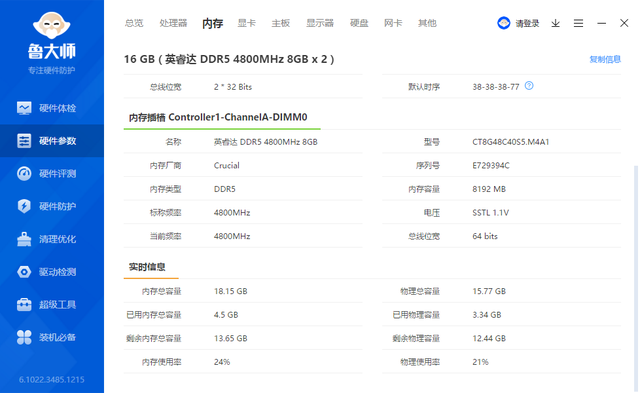
Task: Open the hamburger main menu
Action: [x=578, y=23]
